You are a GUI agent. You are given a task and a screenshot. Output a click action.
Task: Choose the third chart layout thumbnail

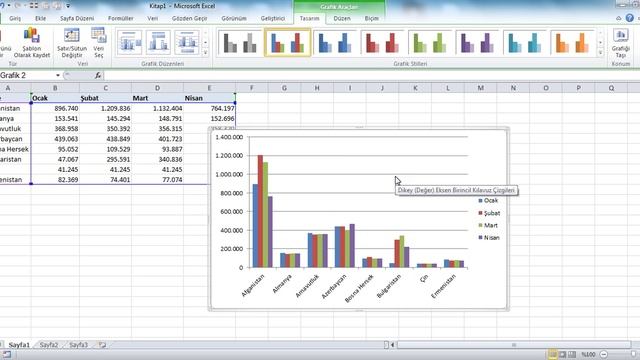[x=187, y=42]
